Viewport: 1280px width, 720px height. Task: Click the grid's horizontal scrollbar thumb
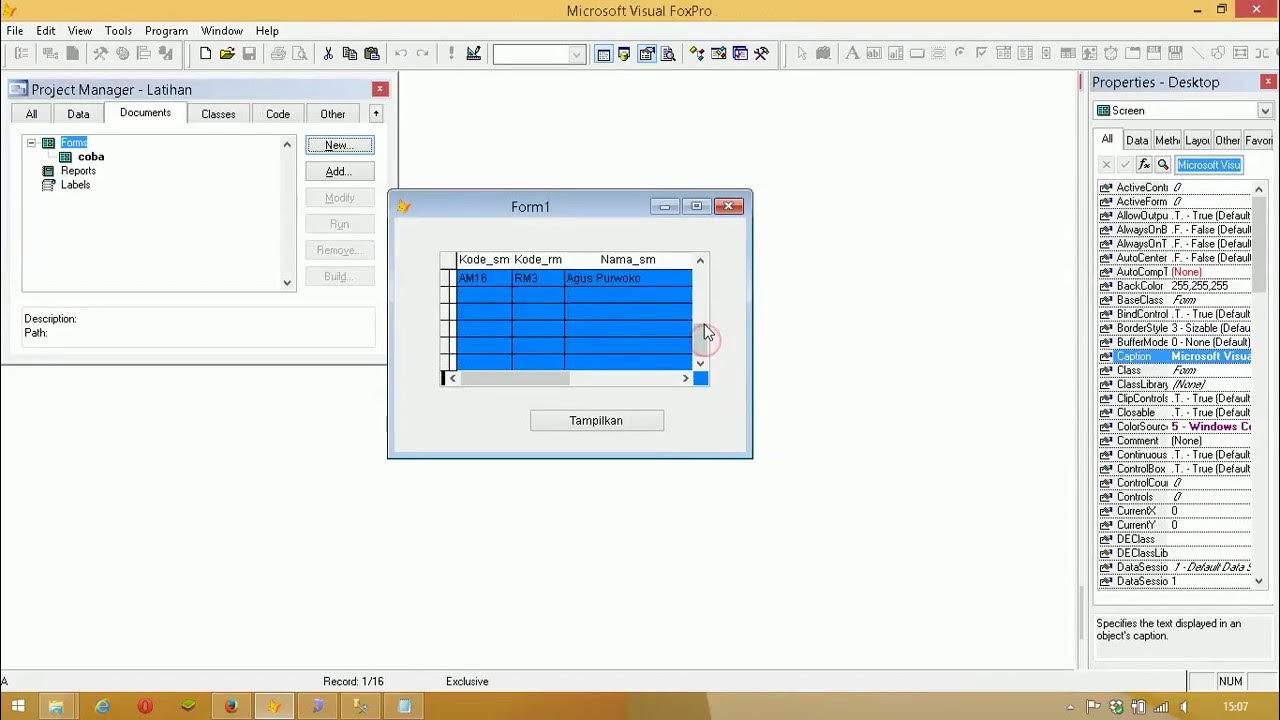click(515, 378)
